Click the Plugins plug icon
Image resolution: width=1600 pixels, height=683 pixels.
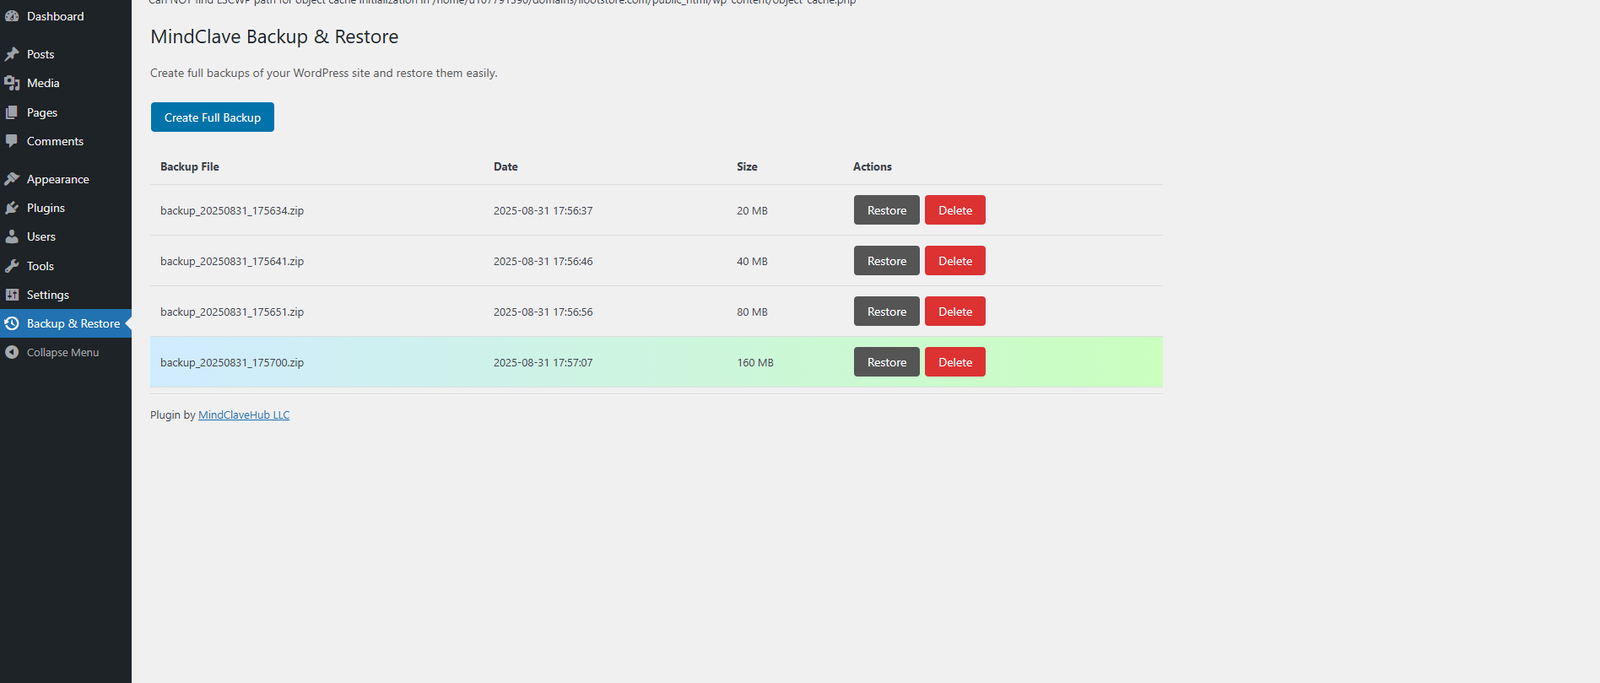tap(12, 208)
